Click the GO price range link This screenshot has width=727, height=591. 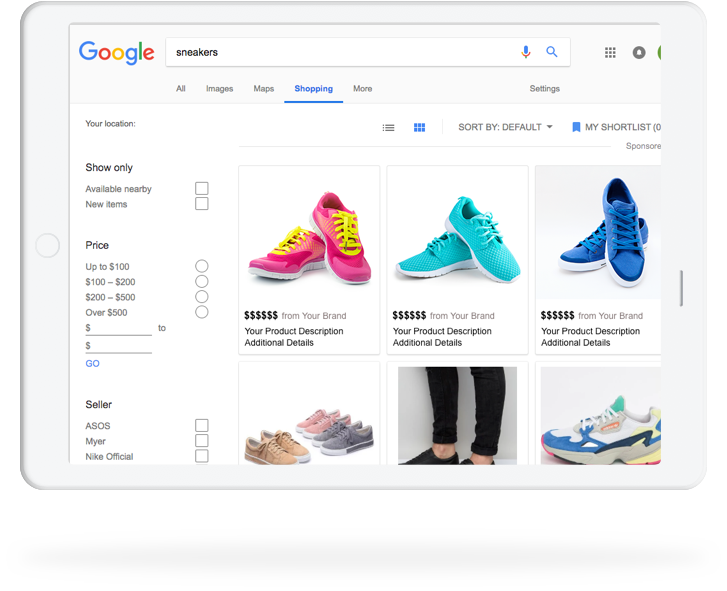pyautogui.click(x=92, y=364)
